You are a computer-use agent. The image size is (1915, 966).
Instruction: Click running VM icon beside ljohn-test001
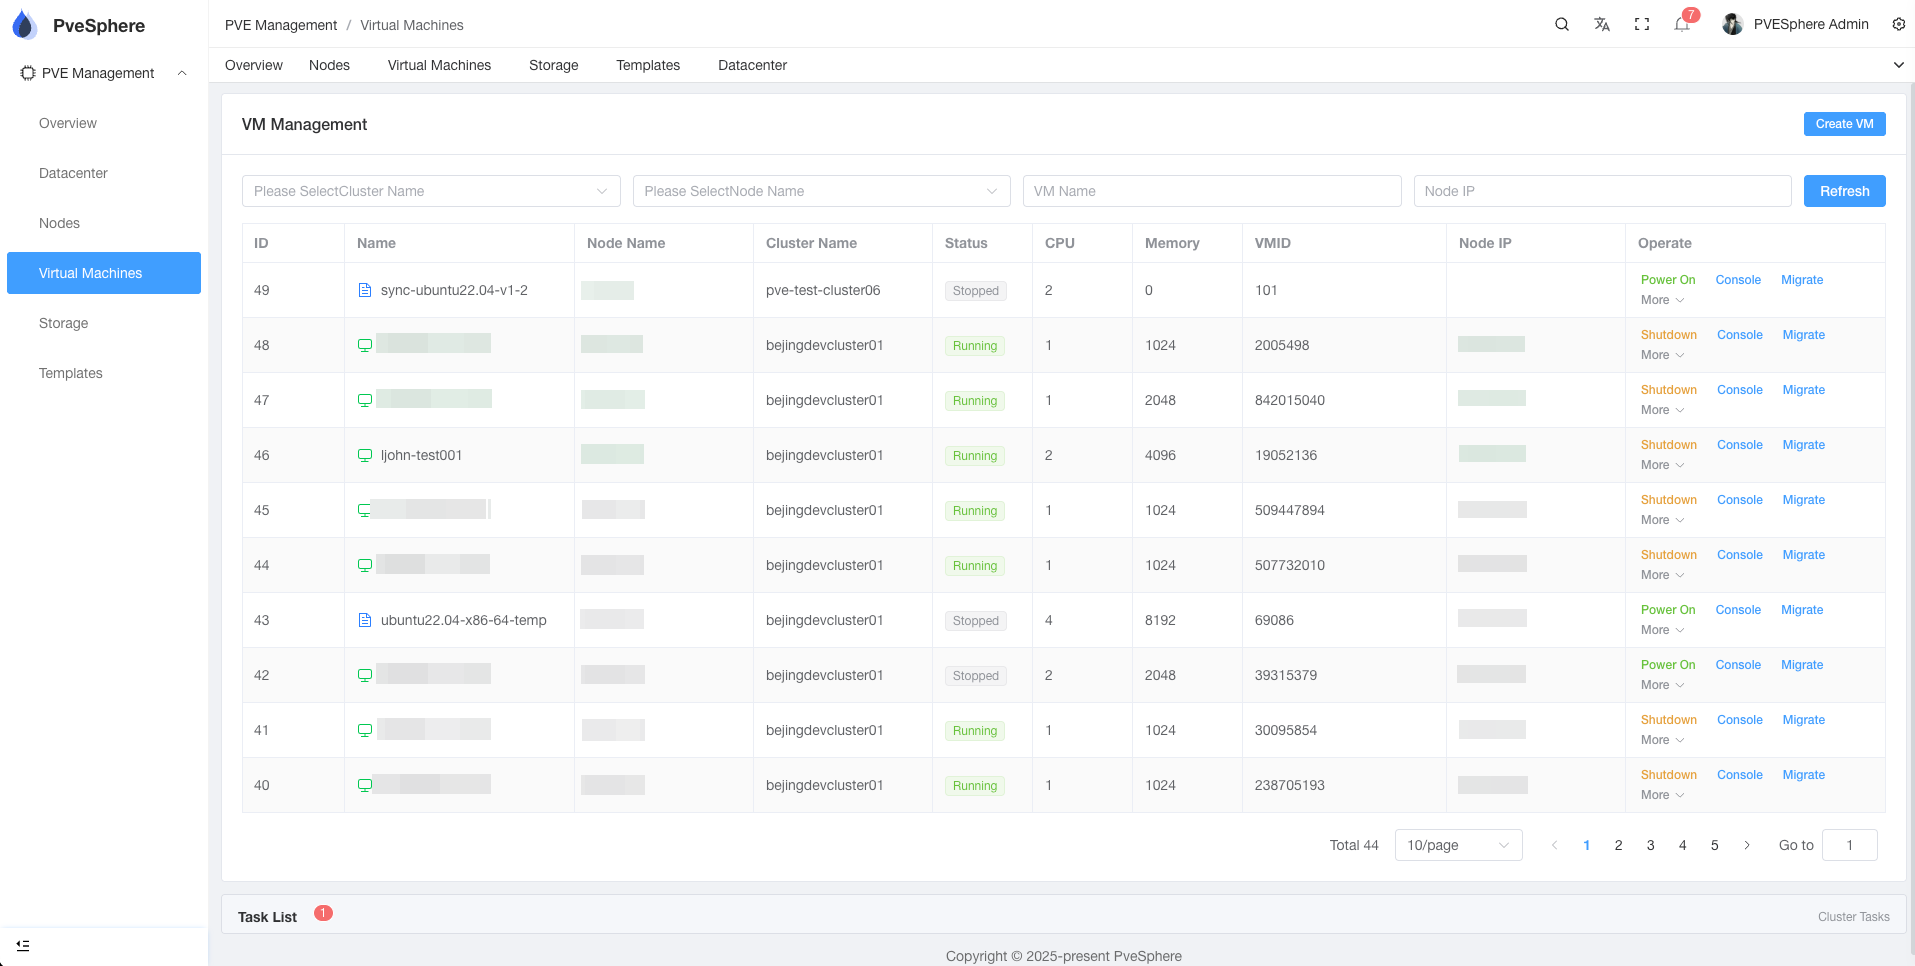click(364, 454)
